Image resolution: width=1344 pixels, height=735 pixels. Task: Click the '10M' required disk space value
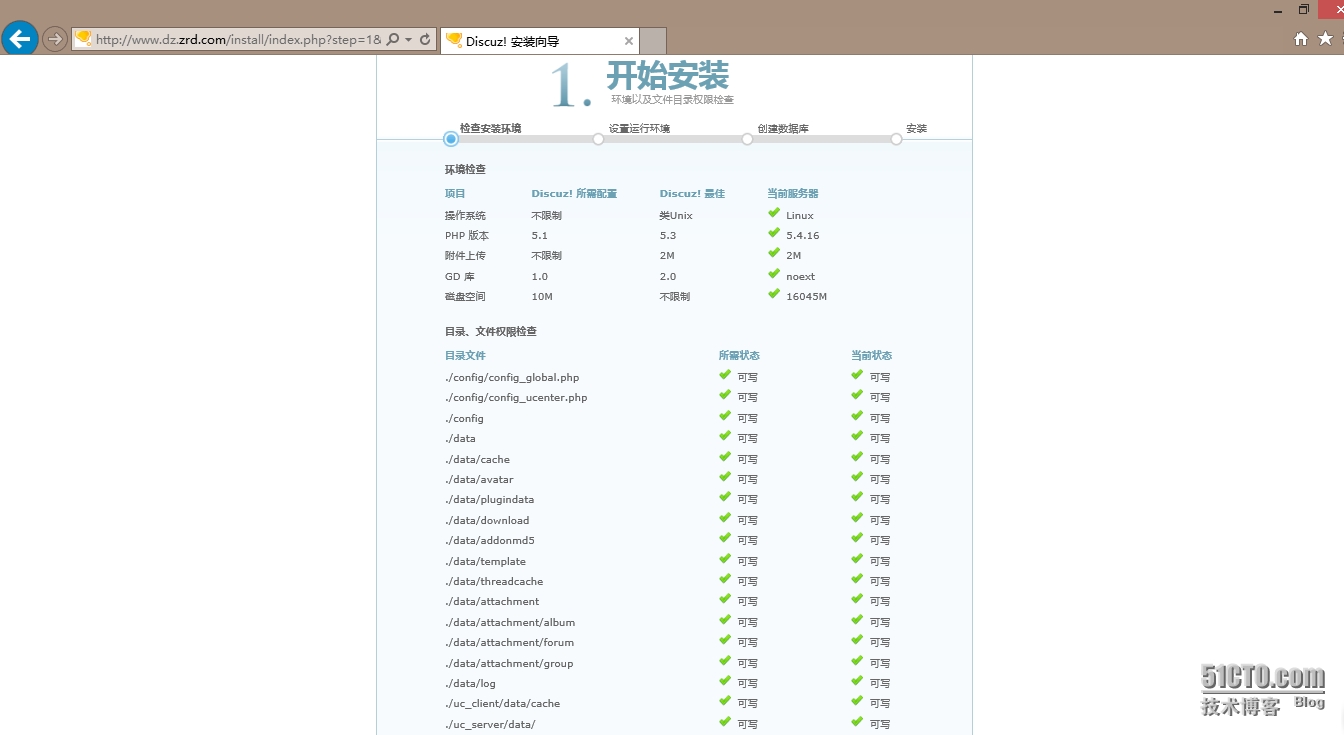542,297
